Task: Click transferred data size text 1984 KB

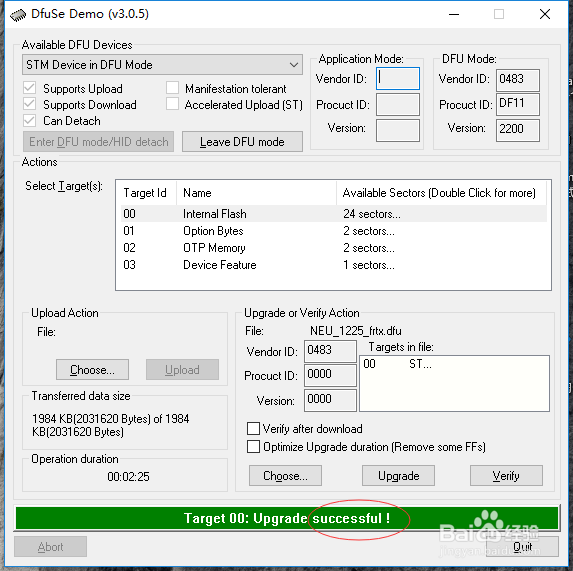Action: (111, 425)
